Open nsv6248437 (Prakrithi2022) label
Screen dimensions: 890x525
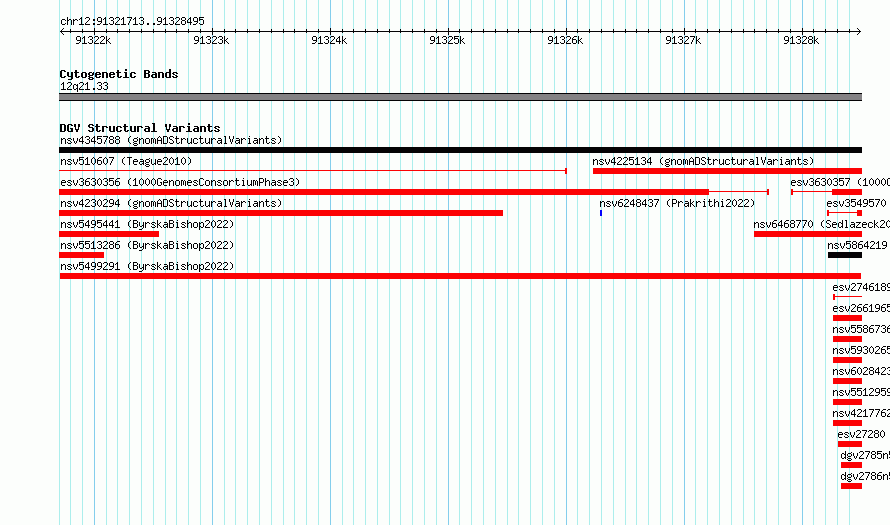coord(677,203)
